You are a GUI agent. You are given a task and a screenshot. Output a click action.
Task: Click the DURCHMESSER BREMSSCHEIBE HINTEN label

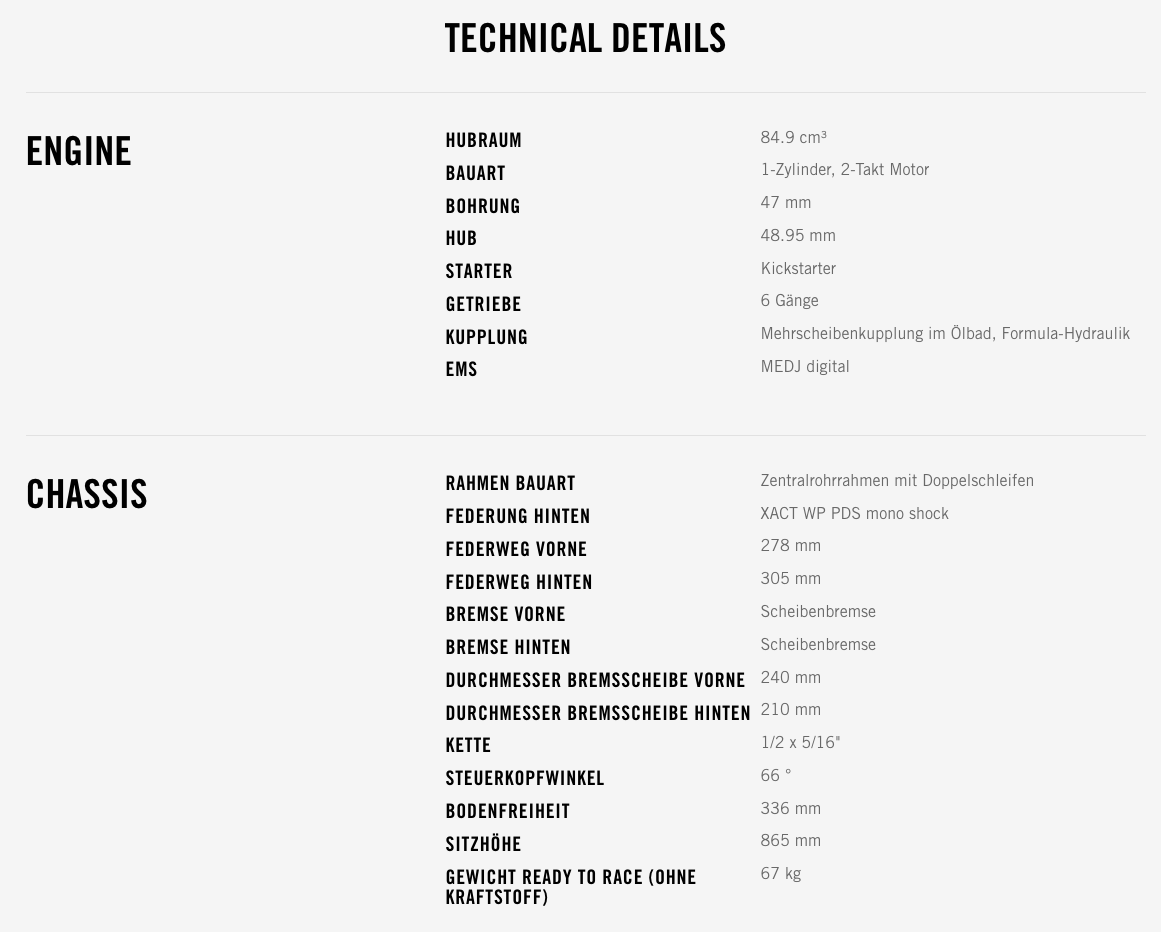coord(598,714)
